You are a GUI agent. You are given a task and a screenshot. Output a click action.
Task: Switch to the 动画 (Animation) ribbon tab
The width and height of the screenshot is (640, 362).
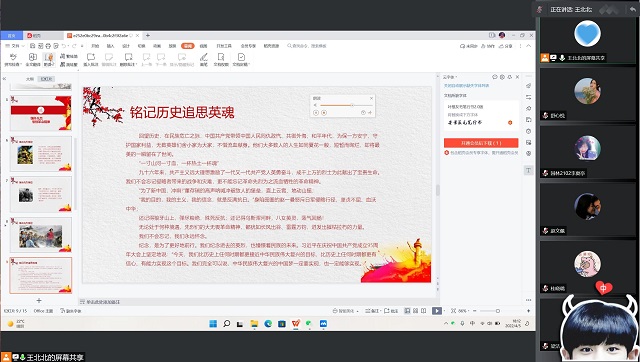(x=157, y=46)
